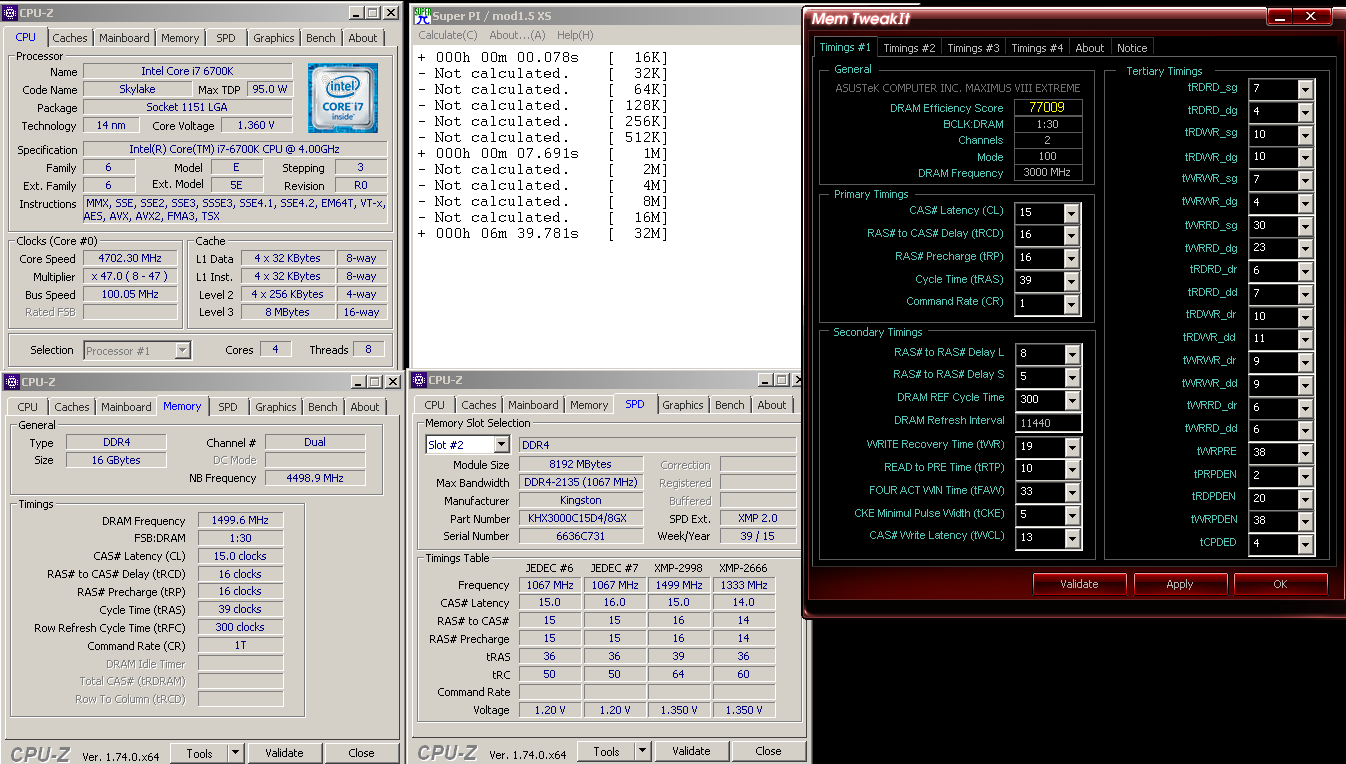The width and height of the screenshot is (1346, 764).
Task: Click the CPU-Z SPD window title icon
Action: click(x=419, y=380)
